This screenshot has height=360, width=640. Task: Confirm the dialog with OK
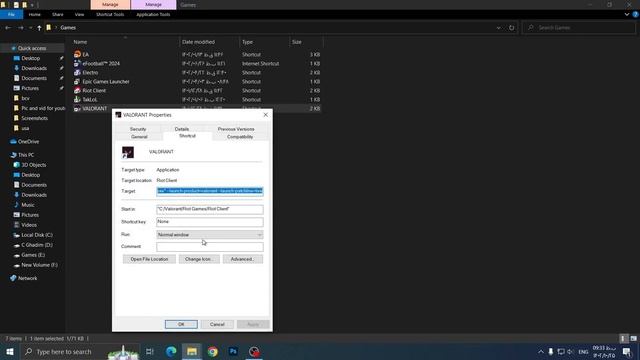click(181, 324)
